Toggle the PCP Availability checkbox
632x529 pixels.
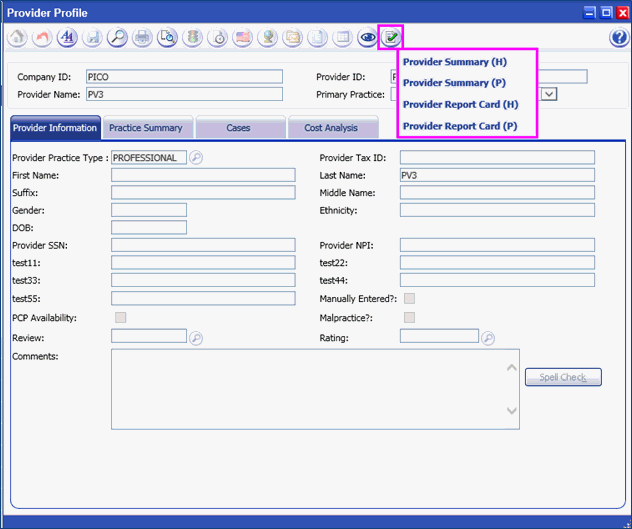tap(121, 318)
